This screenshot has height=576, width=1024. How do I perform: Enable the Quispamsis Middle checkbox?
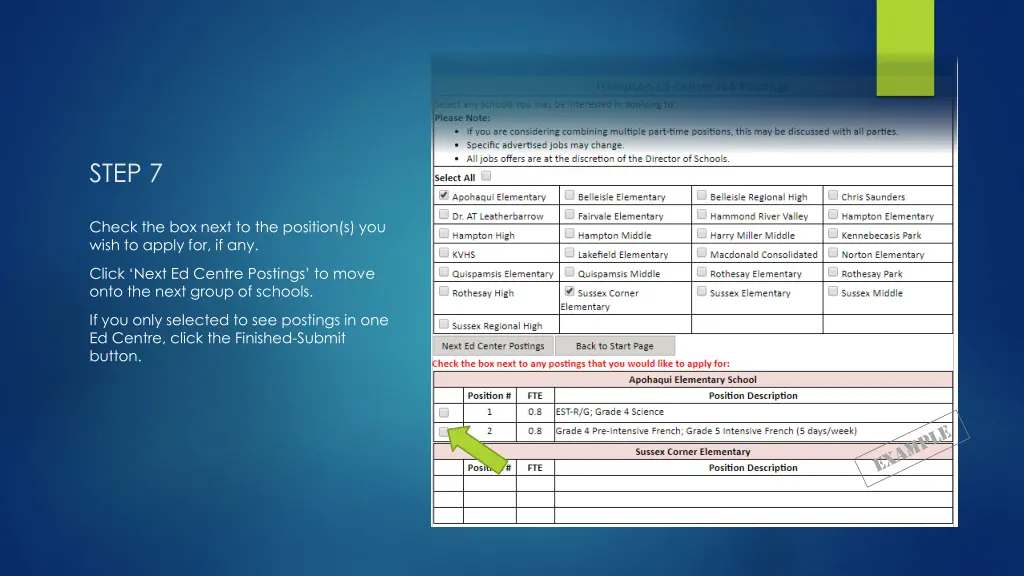(x=569, y=273)
